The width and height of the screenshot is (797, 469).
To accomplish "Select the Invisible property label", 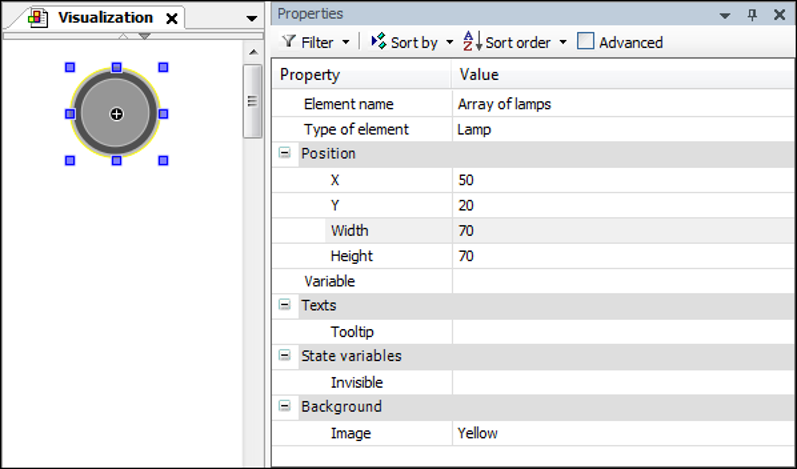I will coord(356,382).
